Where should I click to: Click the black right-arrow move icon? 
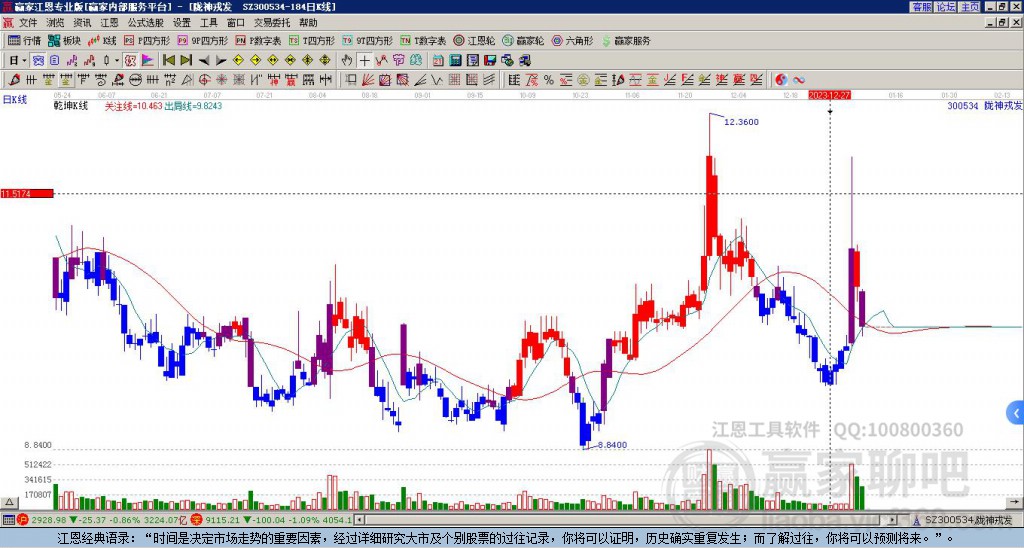(221, 60)
